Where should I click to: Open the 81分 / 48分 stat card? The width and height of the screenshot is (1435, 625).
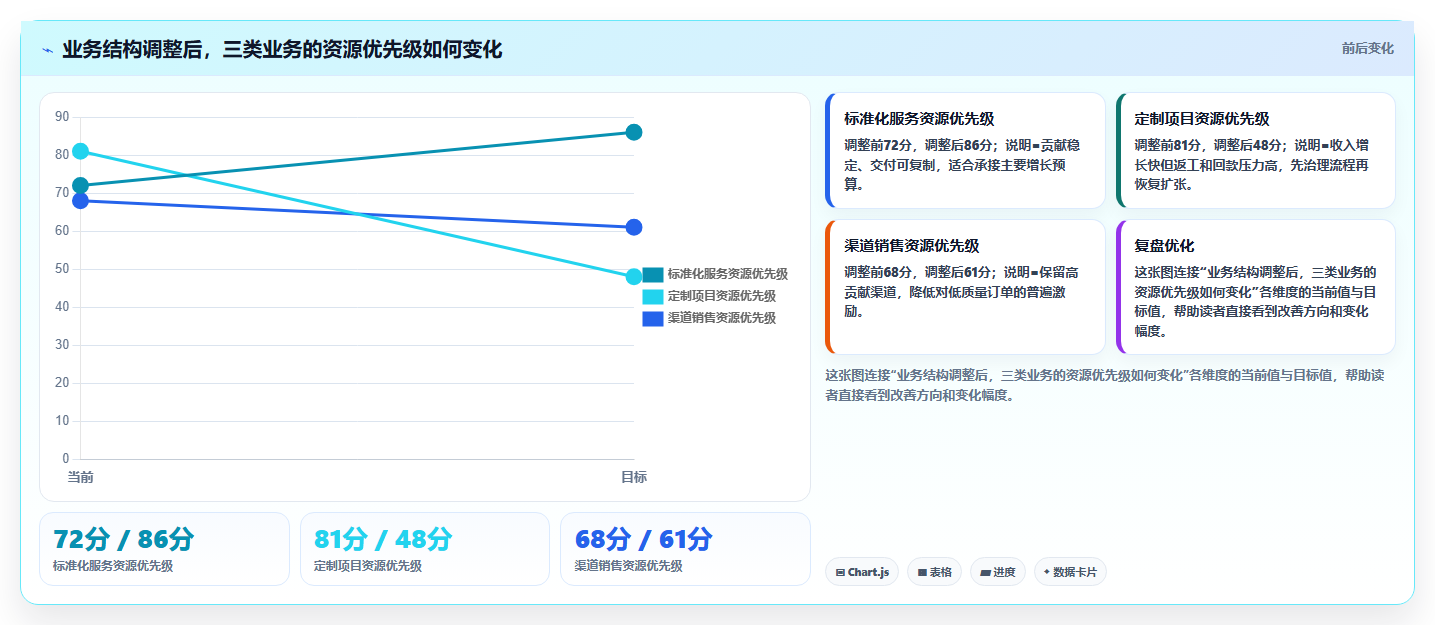tap(425, 549)
